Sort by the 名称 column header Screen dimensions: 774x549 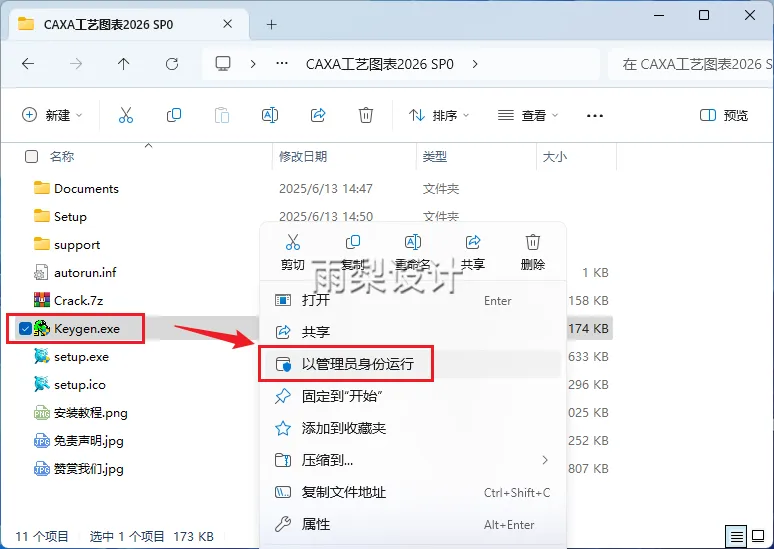coord(62,157)
